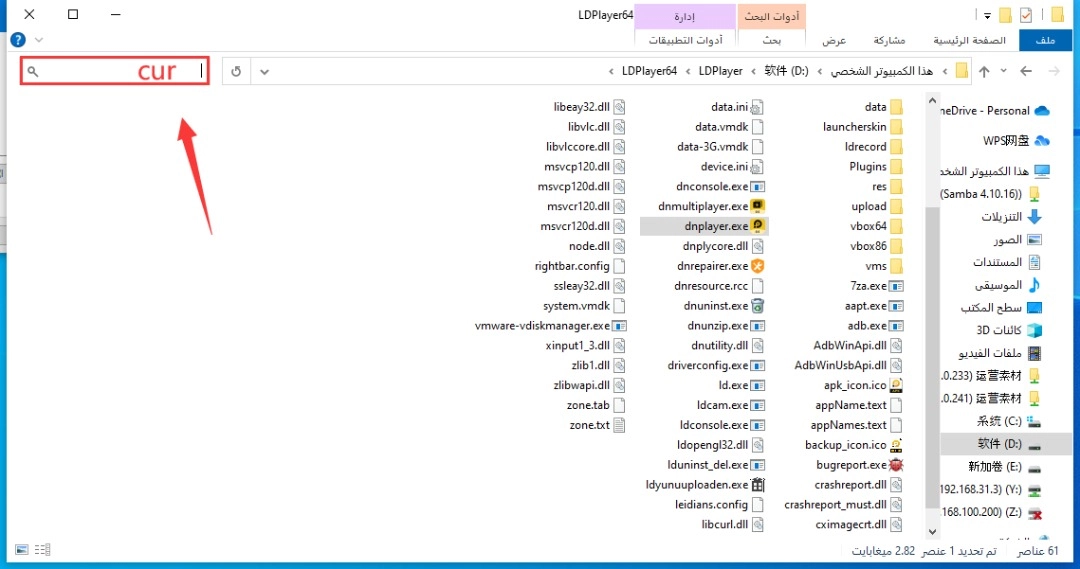Click the adb.exe file icon
The height and width of the screenshot is (569, 1080).
pyautogui.click(x=896, y=326)
